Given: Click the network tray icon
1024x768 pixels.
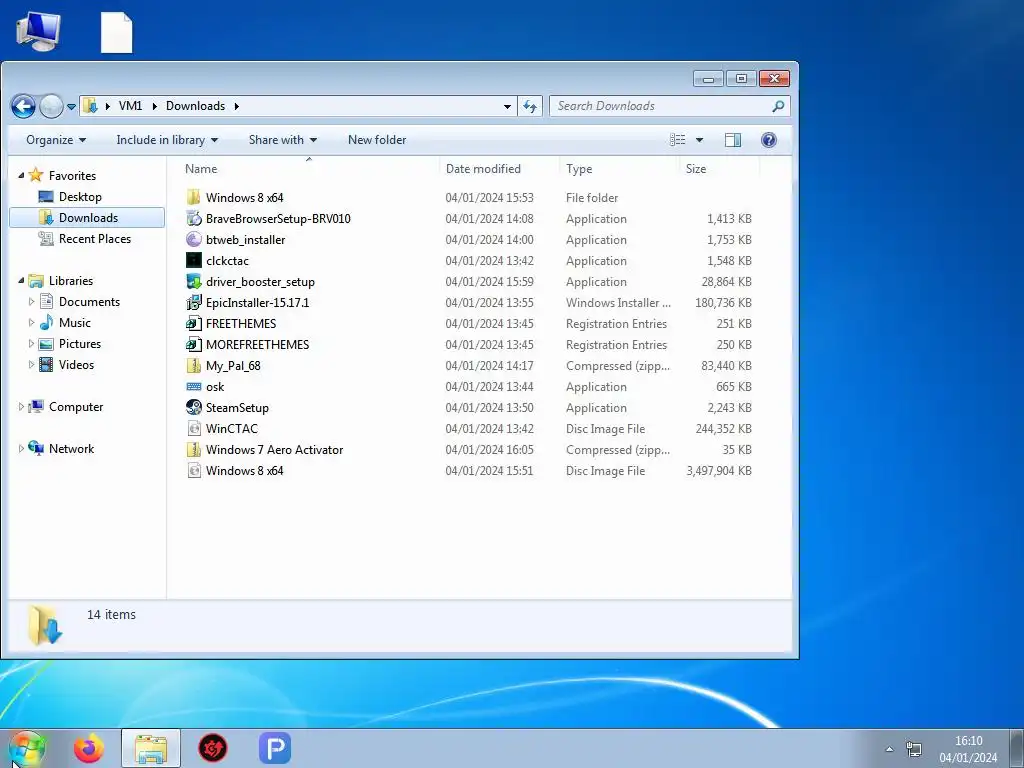Looking at the screenshot, I should pos(914,749).
